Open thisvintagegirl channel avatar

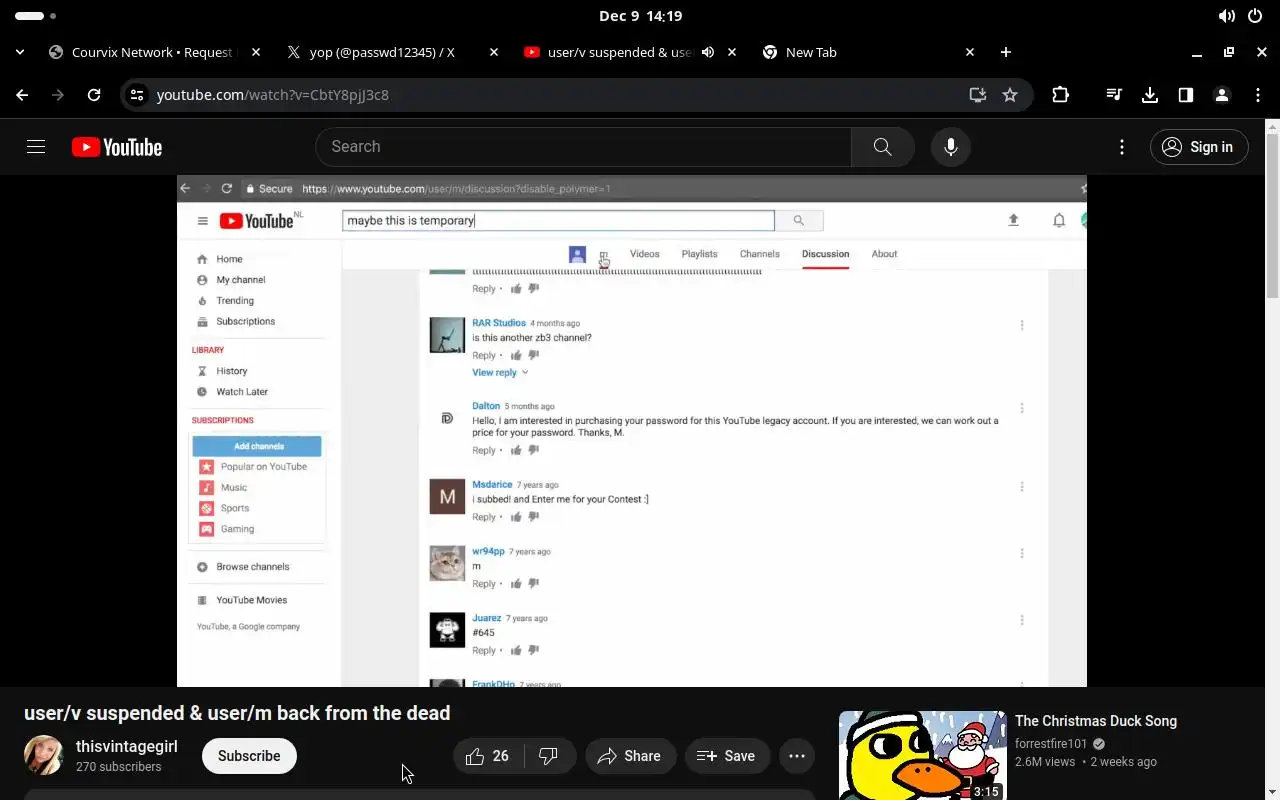pyautogui.click(x=44, y=756)
